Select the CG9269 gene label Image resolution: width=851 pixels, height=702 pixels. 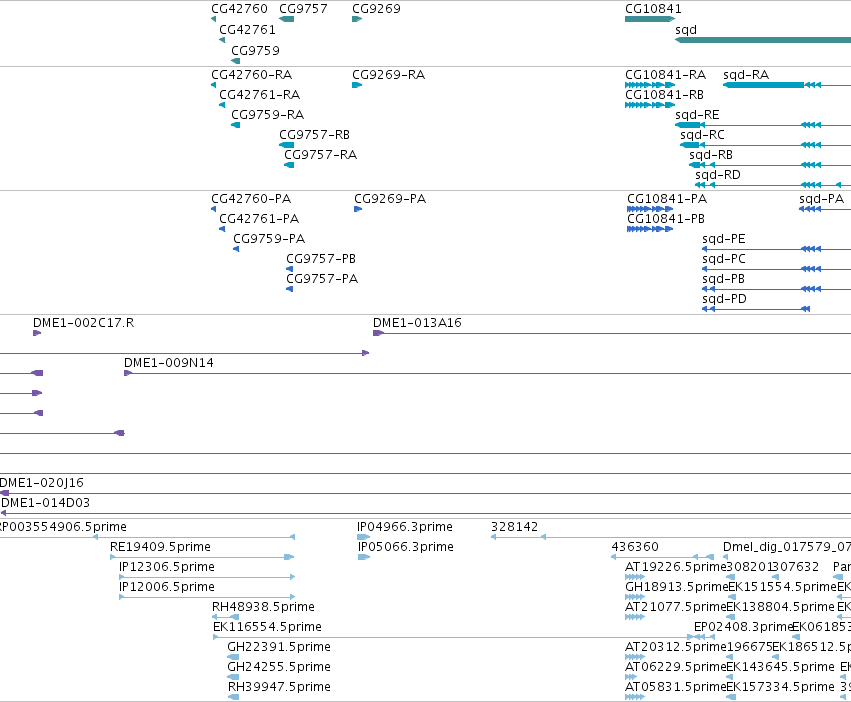(x=376, y=9)
